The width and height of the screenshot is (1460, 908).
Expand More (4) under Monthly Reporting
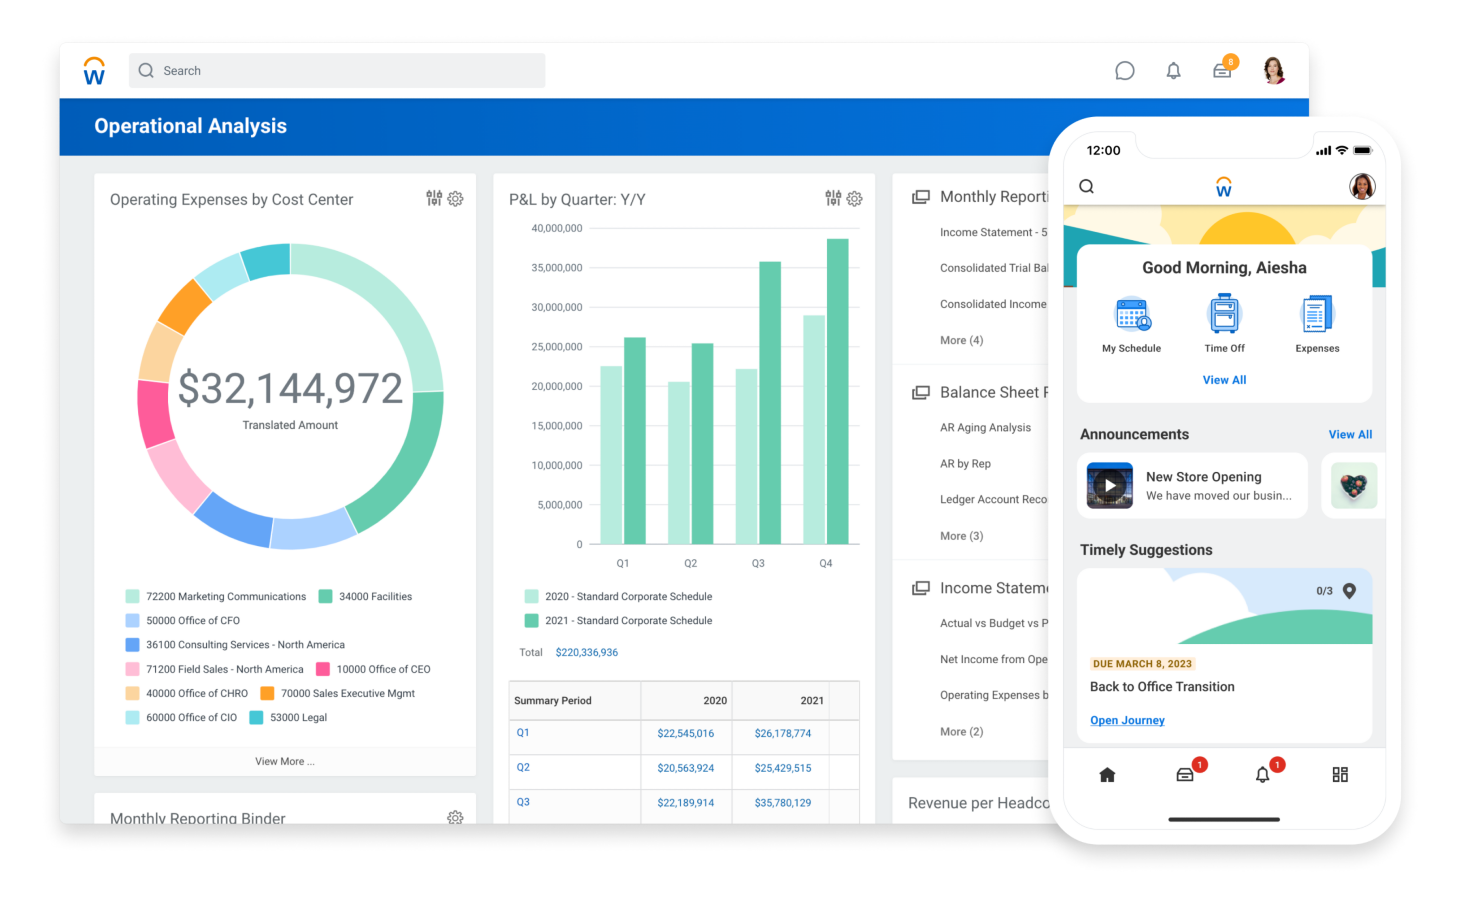tap(960, 340)
